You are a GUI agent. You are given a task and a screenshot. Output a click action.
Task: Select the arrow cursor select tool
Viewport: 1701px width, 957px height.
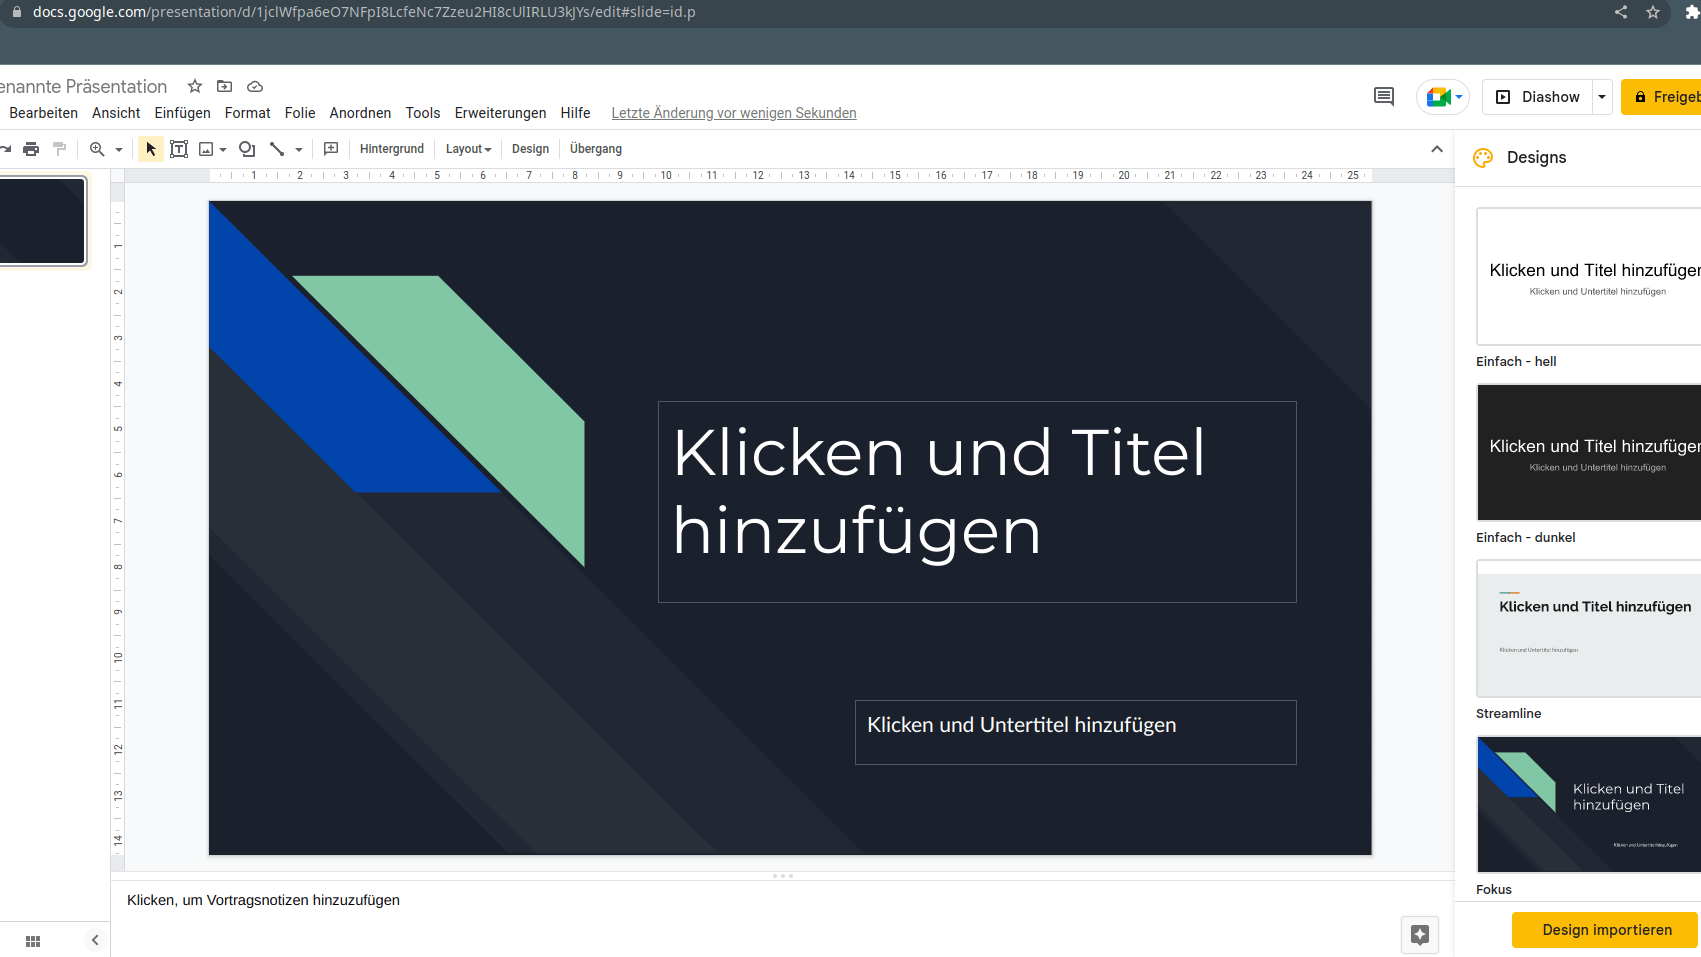pos(151,149)
